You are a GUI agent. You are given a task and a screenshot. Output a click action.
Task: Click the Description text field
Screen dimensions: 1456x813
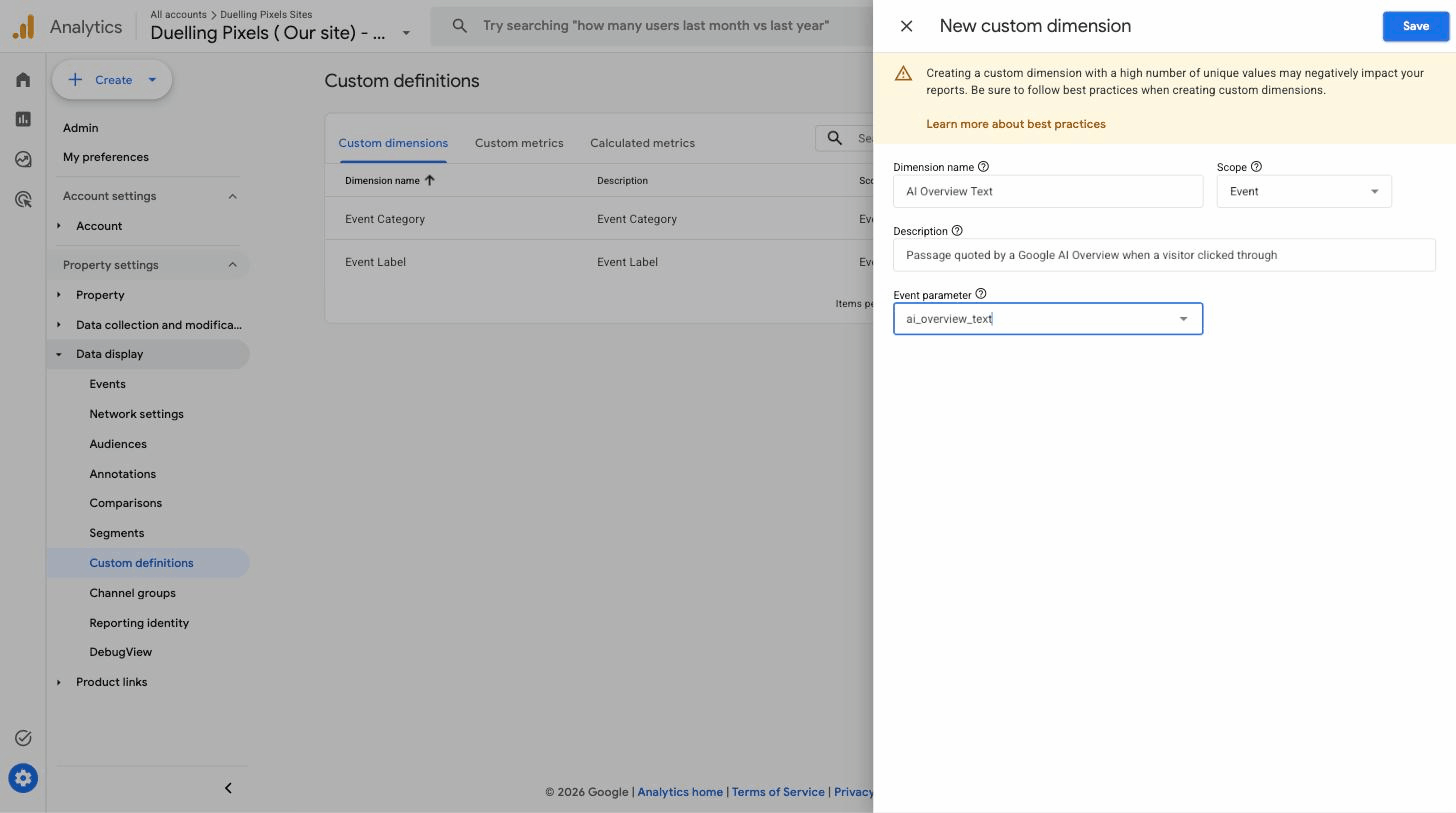tap(1164, 255)
